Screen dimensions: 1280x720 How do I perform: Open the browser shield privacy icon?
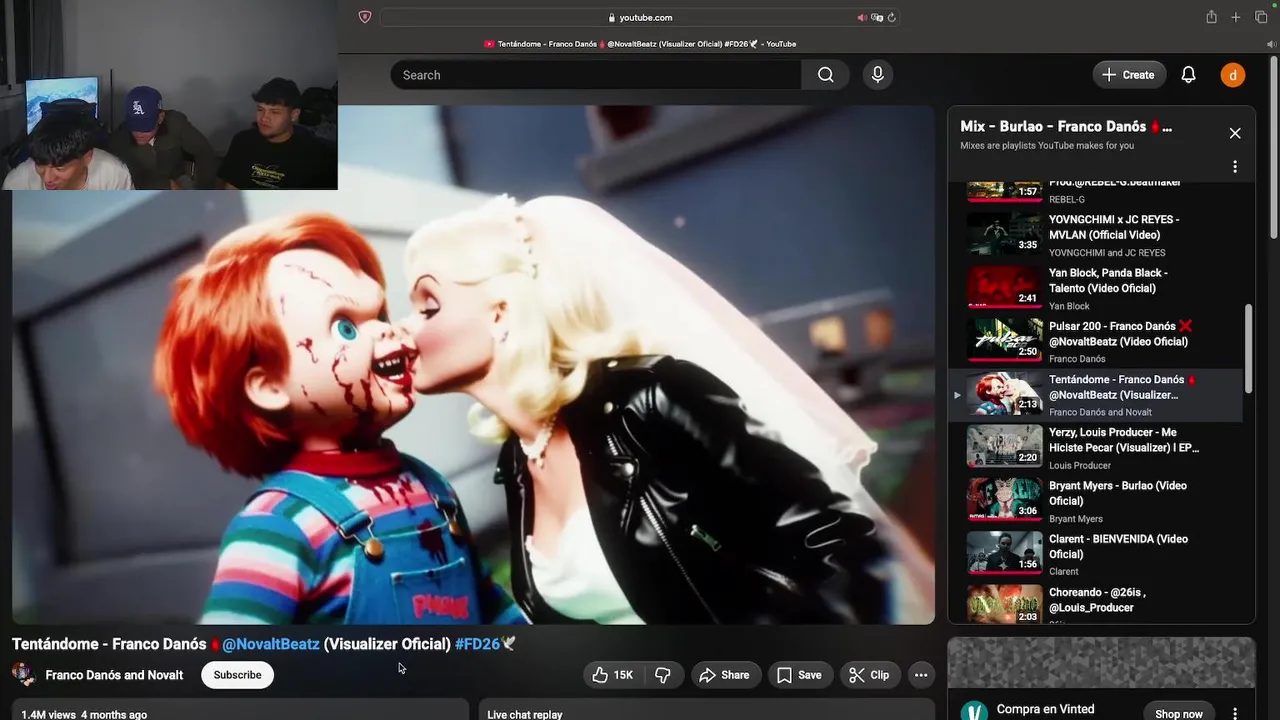pyautogui.click(x=365, y=17)
